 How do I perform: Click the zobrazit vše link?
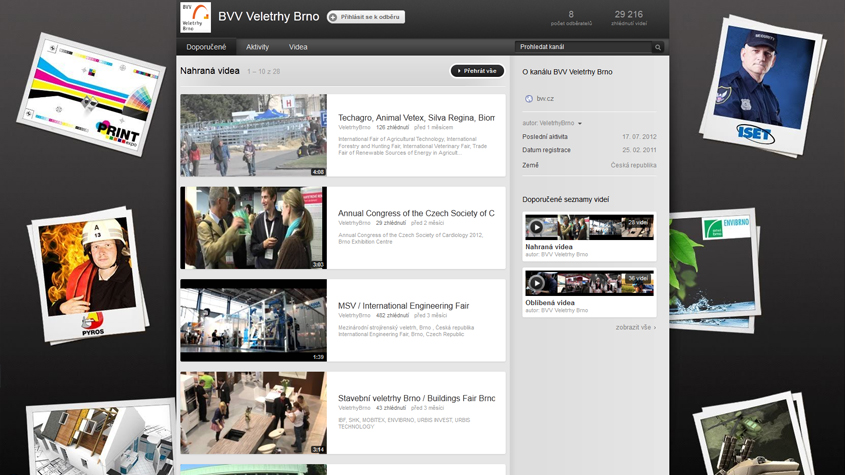(x=635, y=327)
